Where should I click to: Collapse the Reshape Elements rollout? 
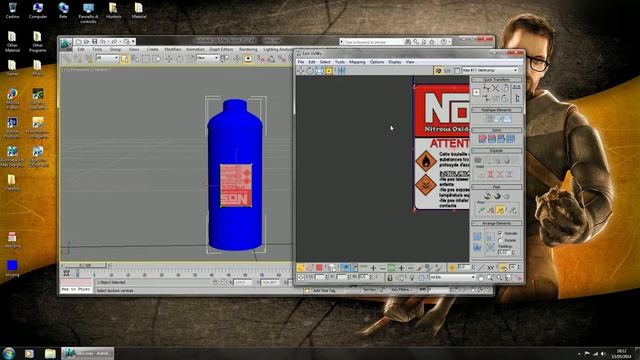pyautogui.click(x=496, y=110)
